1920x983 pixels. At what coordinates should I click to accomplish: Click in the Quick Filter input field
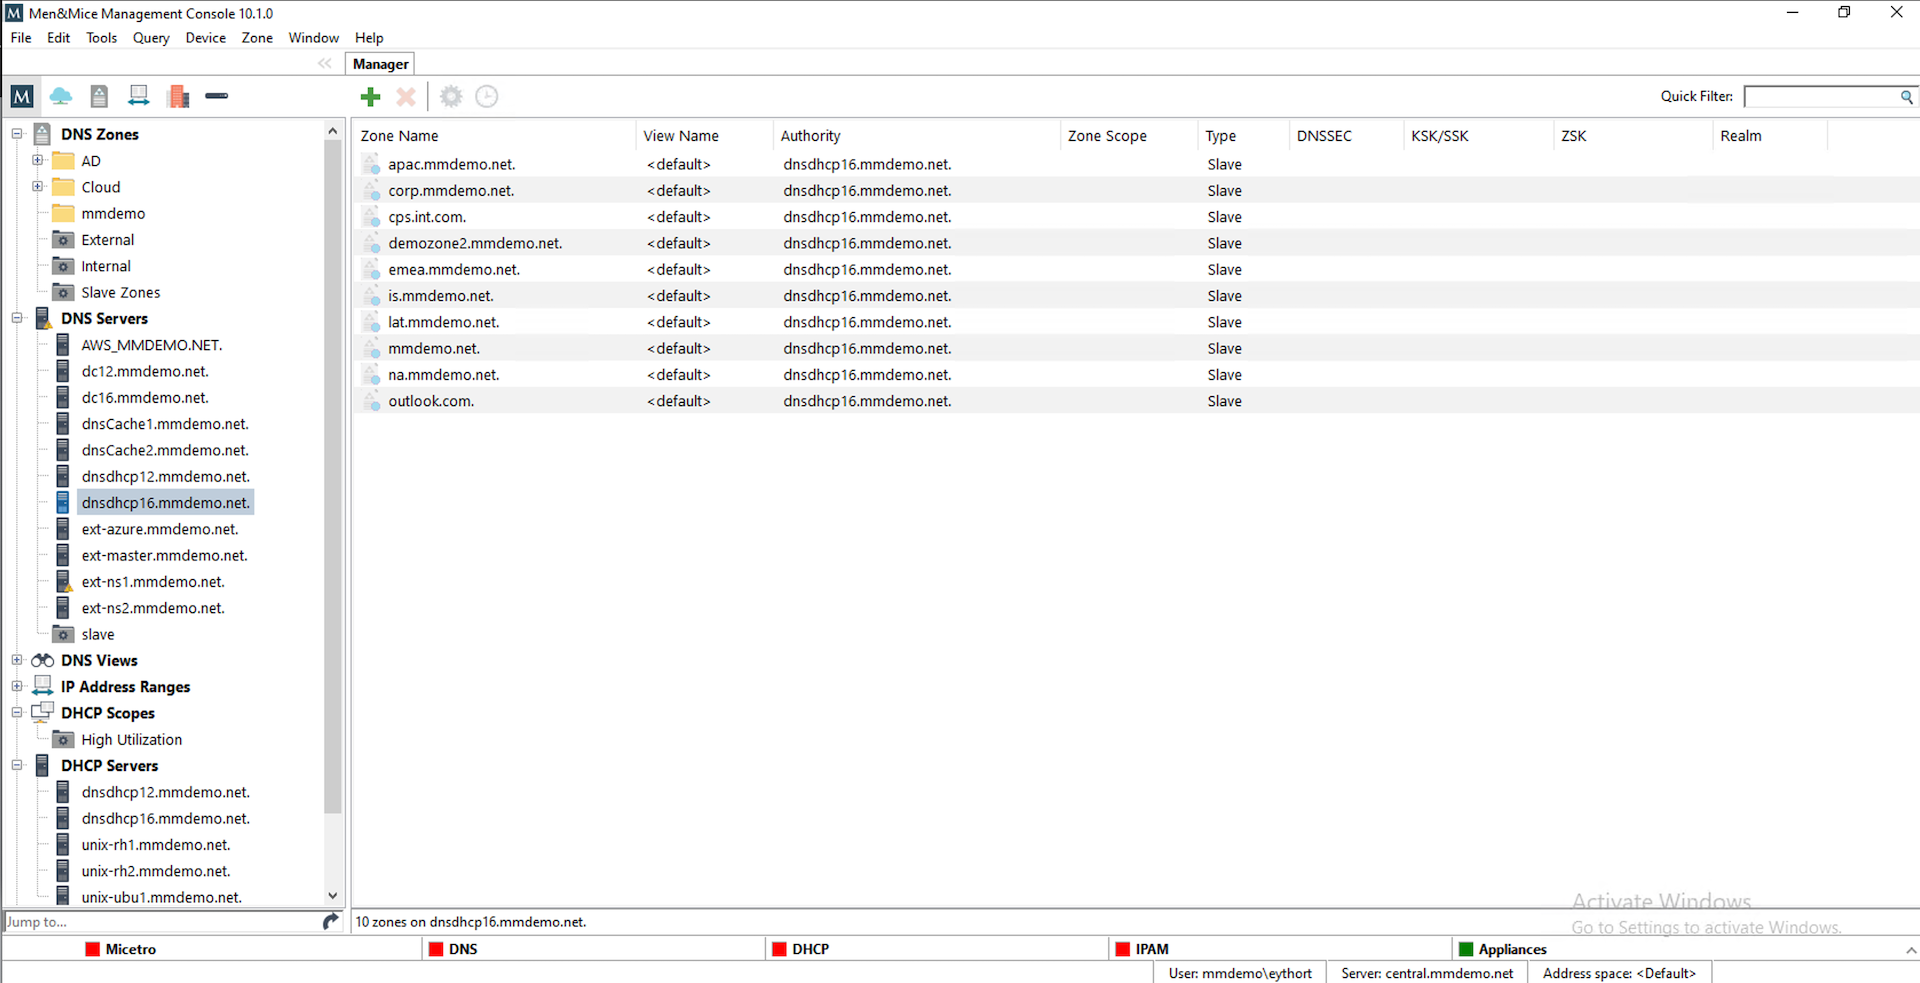[x=1821, y=97]
